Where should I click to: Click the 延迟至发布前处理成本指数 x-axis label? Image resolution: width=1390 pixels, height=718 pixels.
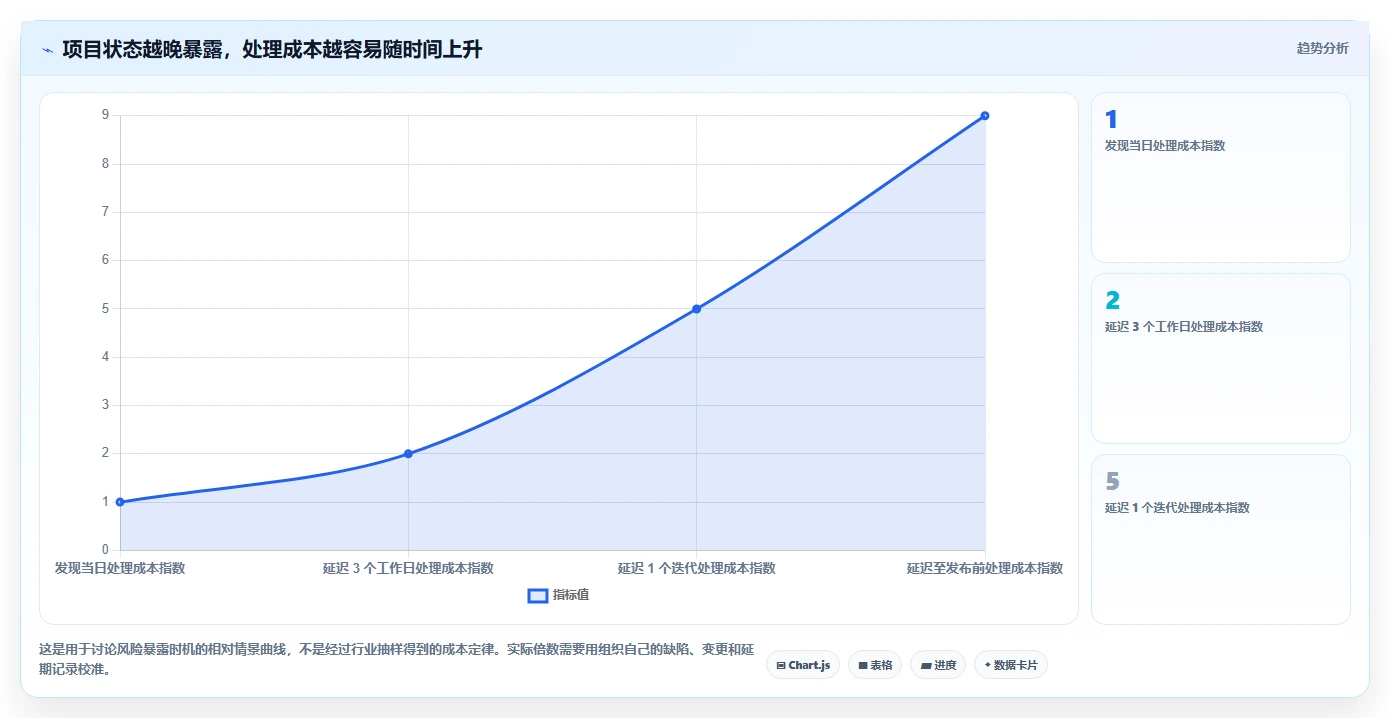[x=985, y=568]
